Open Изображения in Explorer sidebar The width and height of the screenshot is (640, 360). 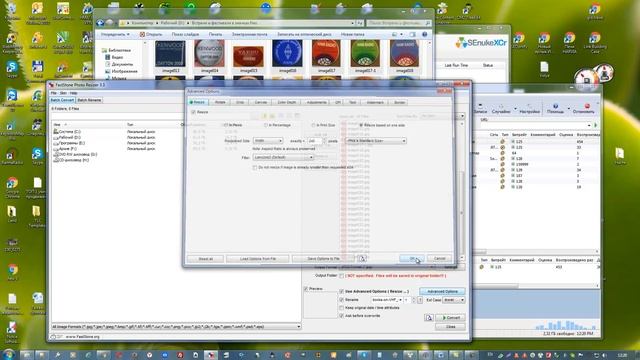[121, 71]
